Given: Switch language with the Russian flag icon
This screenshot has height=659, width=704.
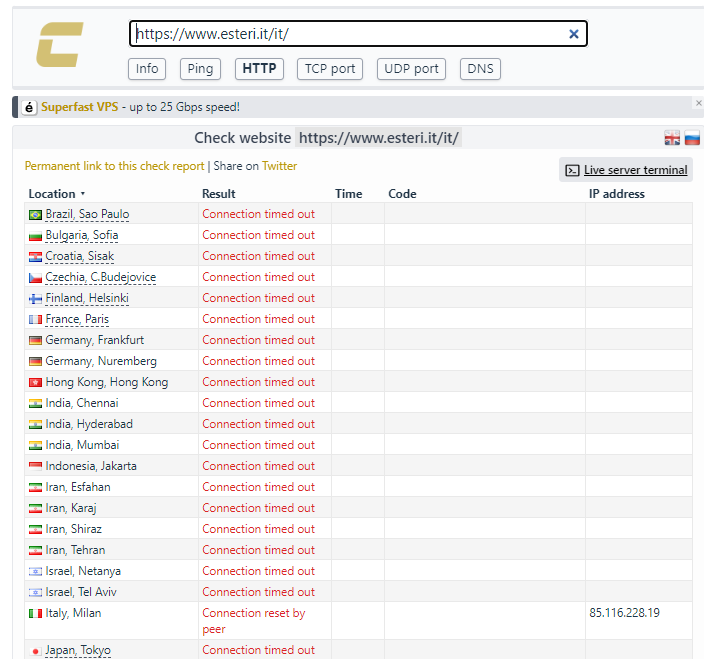Looking at the screenshot, I should [x=692, y=138].
